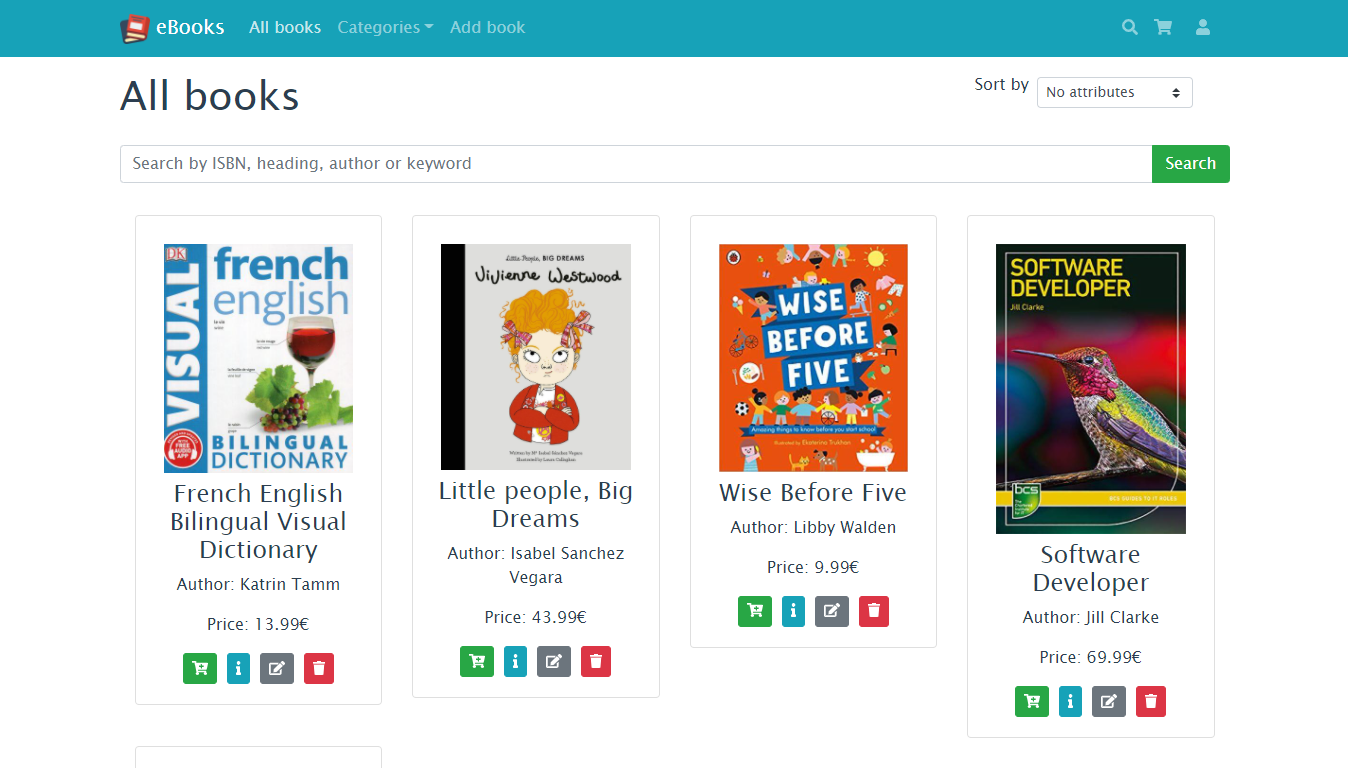Screen dimensions: 1348x768
Task: View info for Wise Before Five
Action: tap(793, 611)
